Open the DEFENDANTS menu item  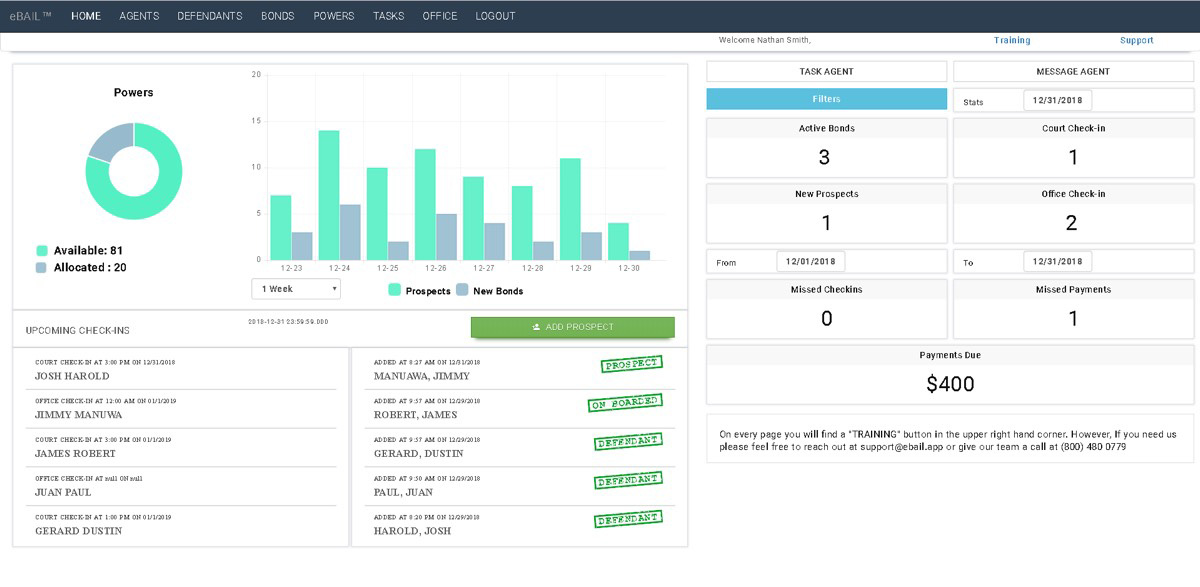[209, 15]
